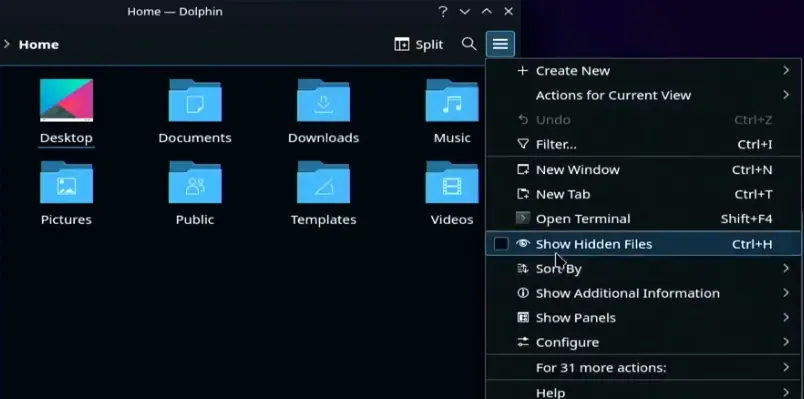Open the Pictures folder icon
This screenshot has width=804, height=399.
[67, 182]
